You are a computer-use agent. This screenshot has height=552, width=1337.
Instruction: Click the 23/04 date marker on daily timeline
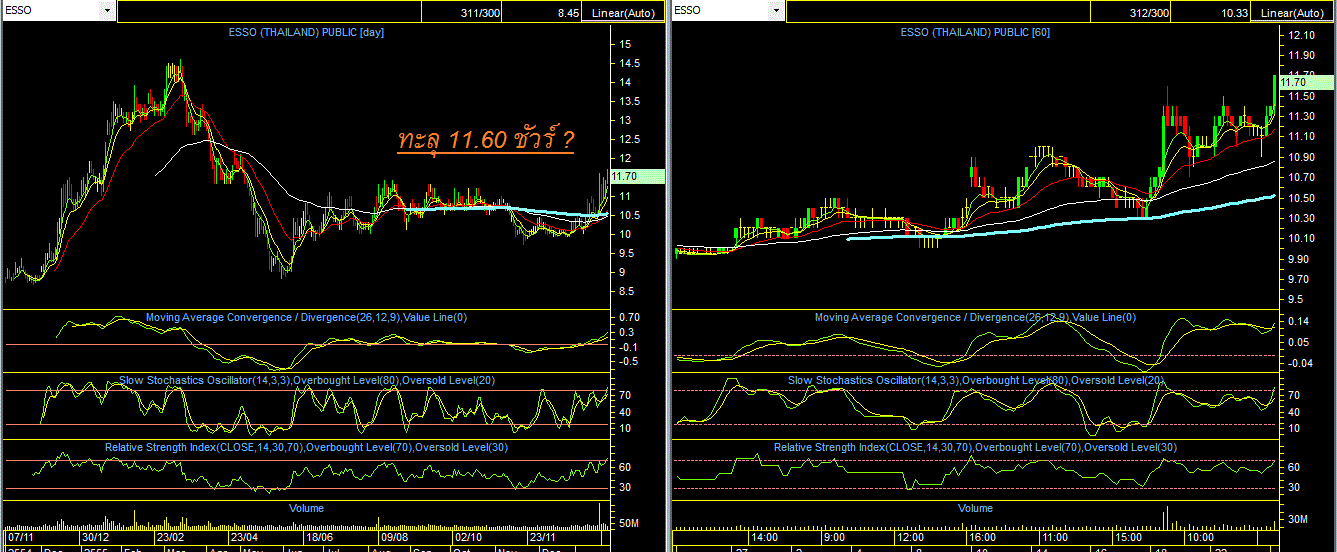click(244, 537)
